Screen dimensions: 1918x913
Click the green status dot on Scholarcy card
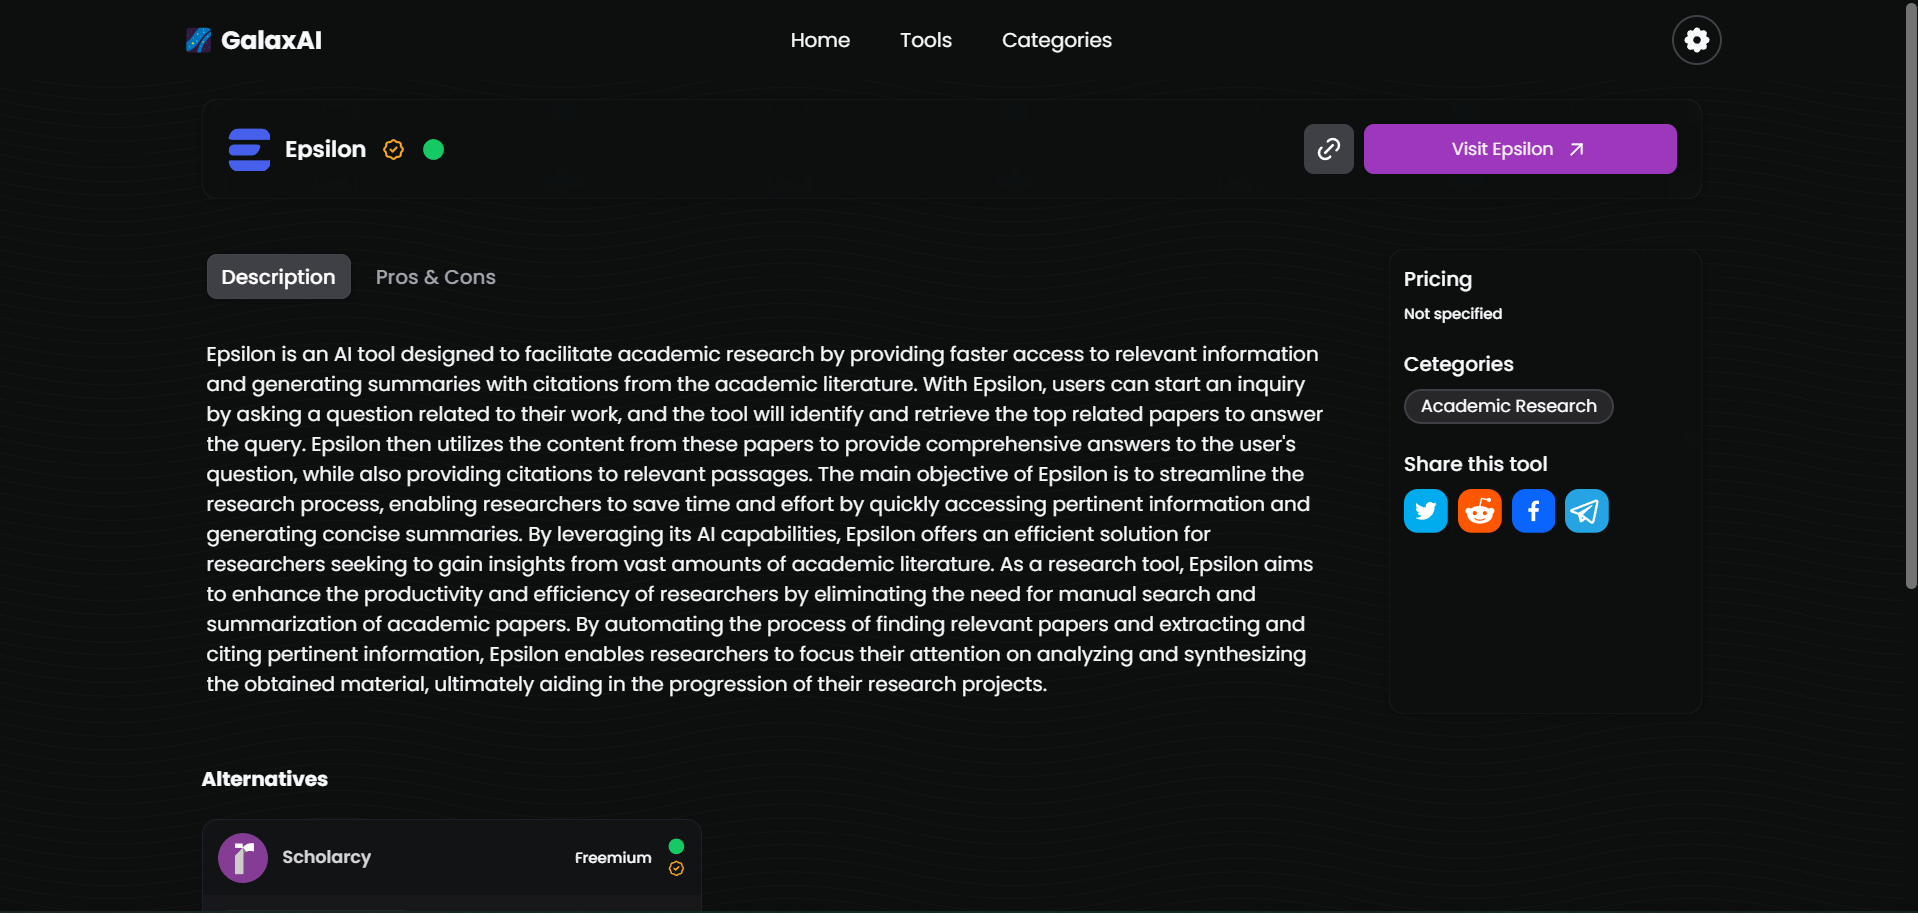(676, 846)
